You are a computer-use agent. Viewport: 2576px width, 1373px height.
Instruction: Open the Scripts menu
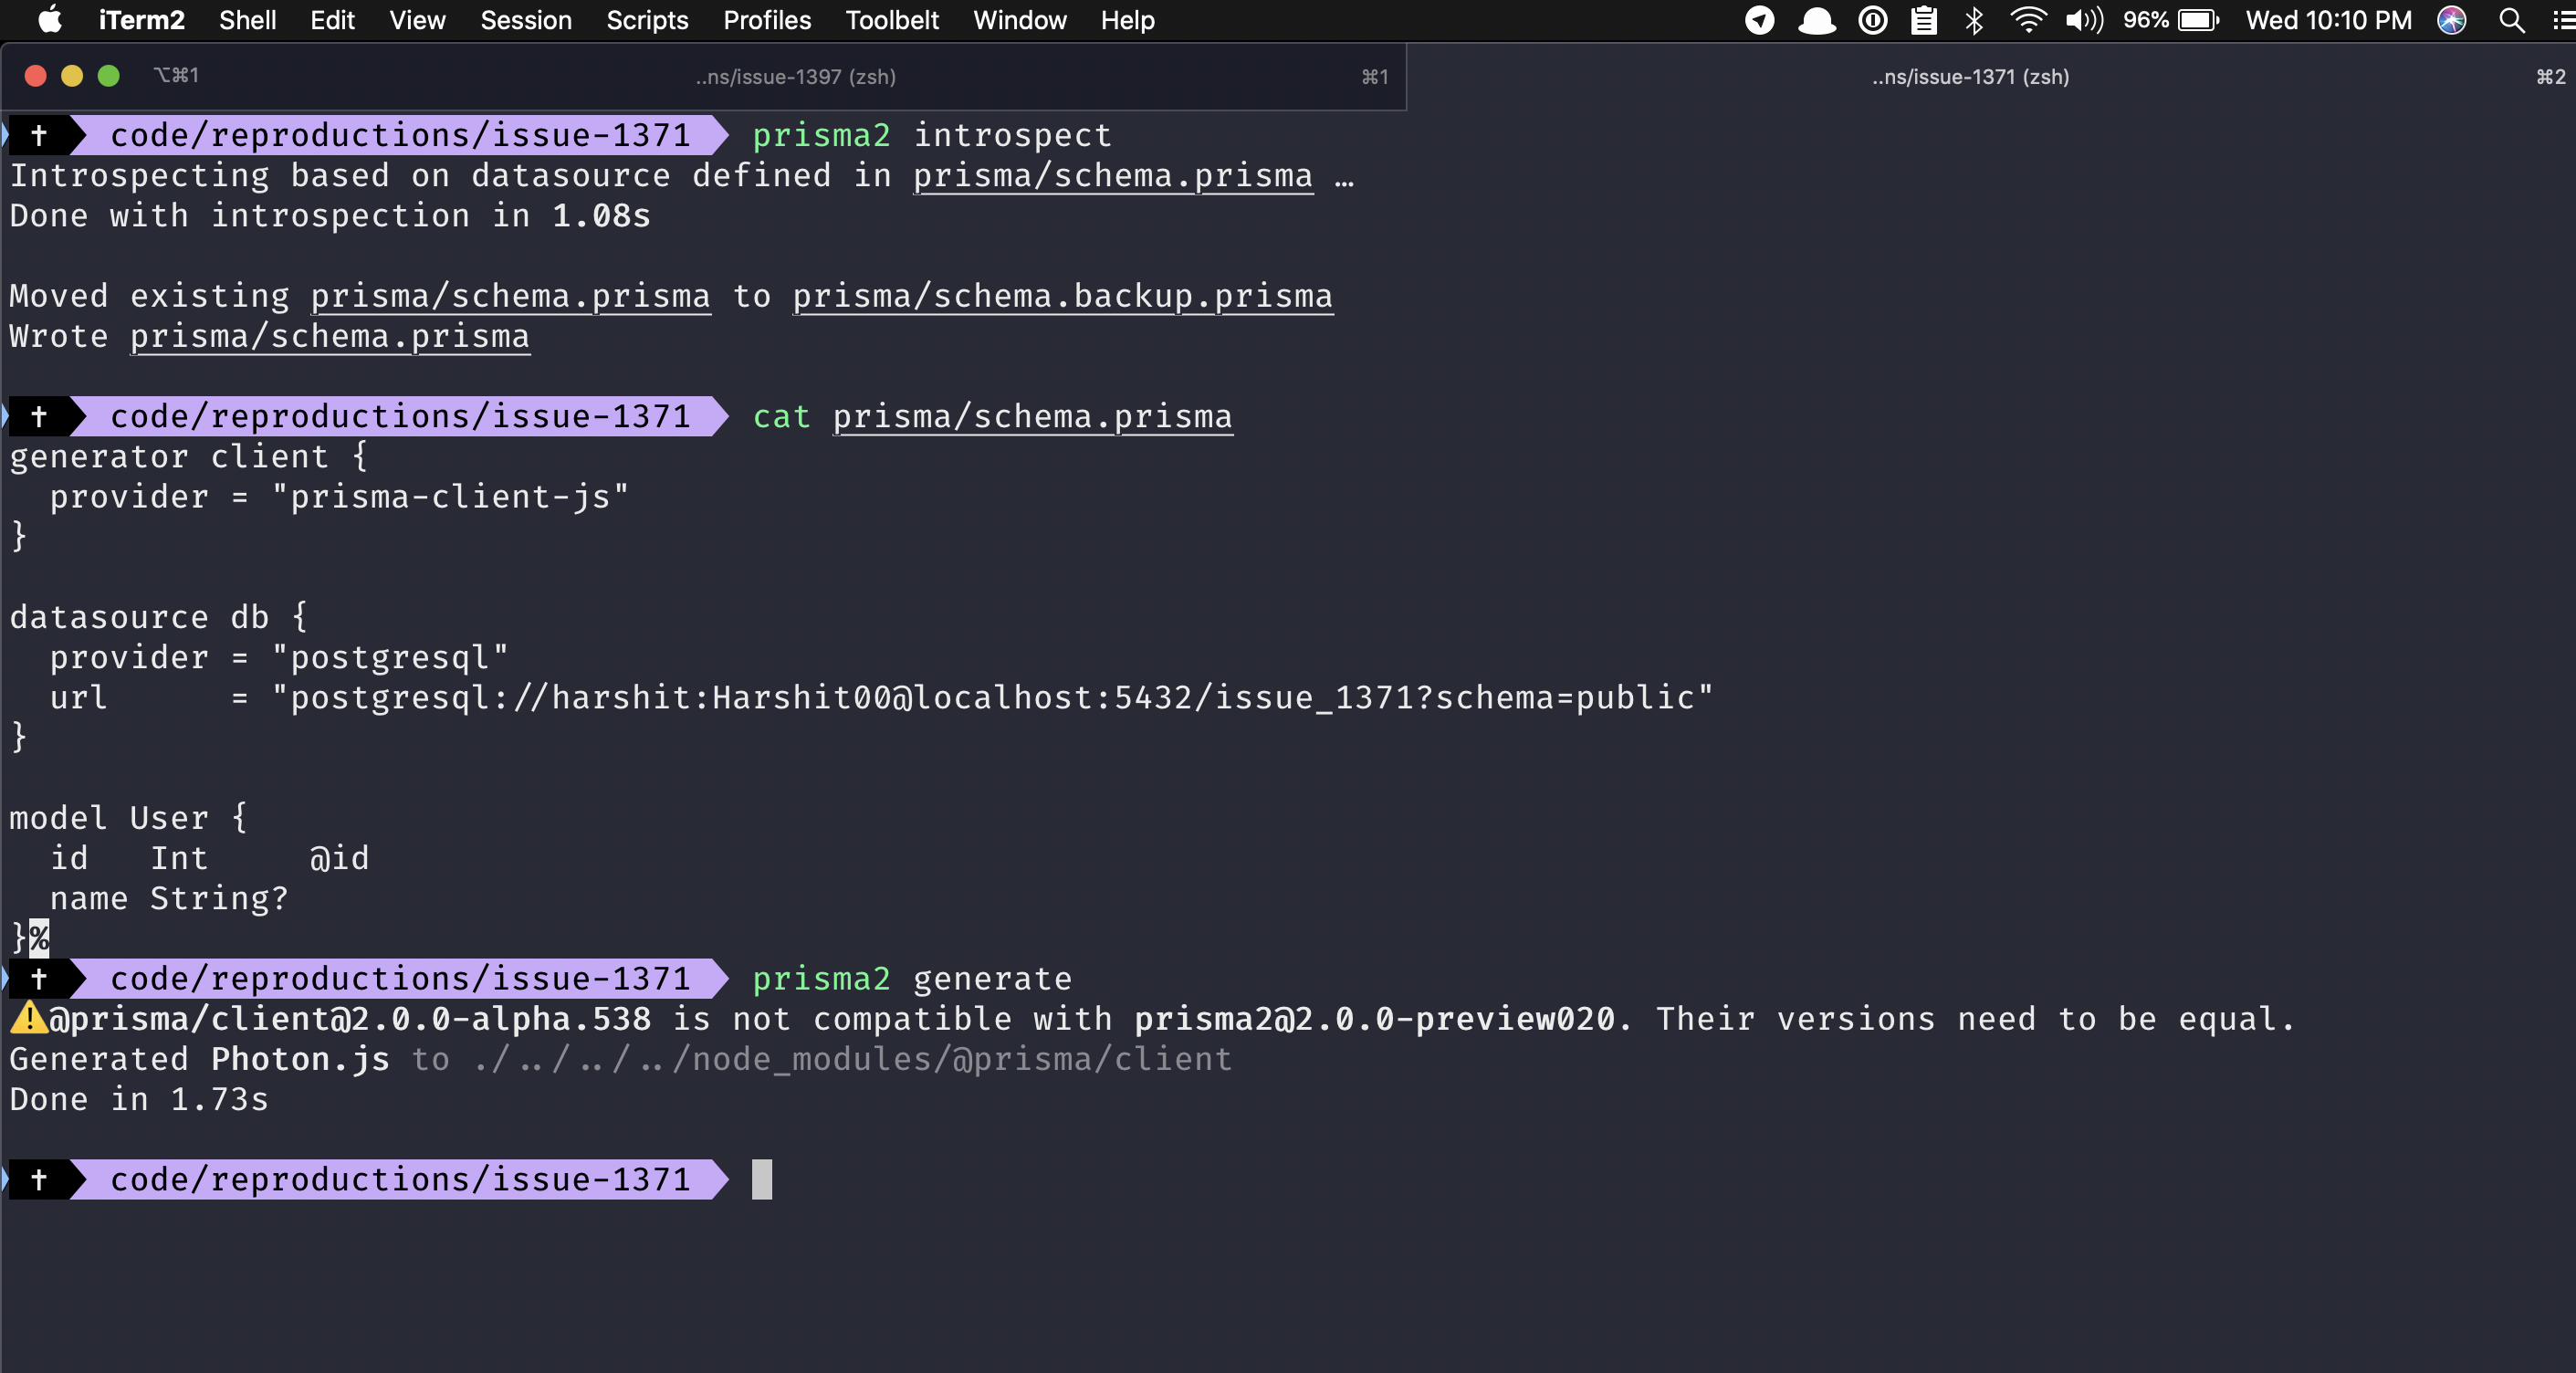646,20
